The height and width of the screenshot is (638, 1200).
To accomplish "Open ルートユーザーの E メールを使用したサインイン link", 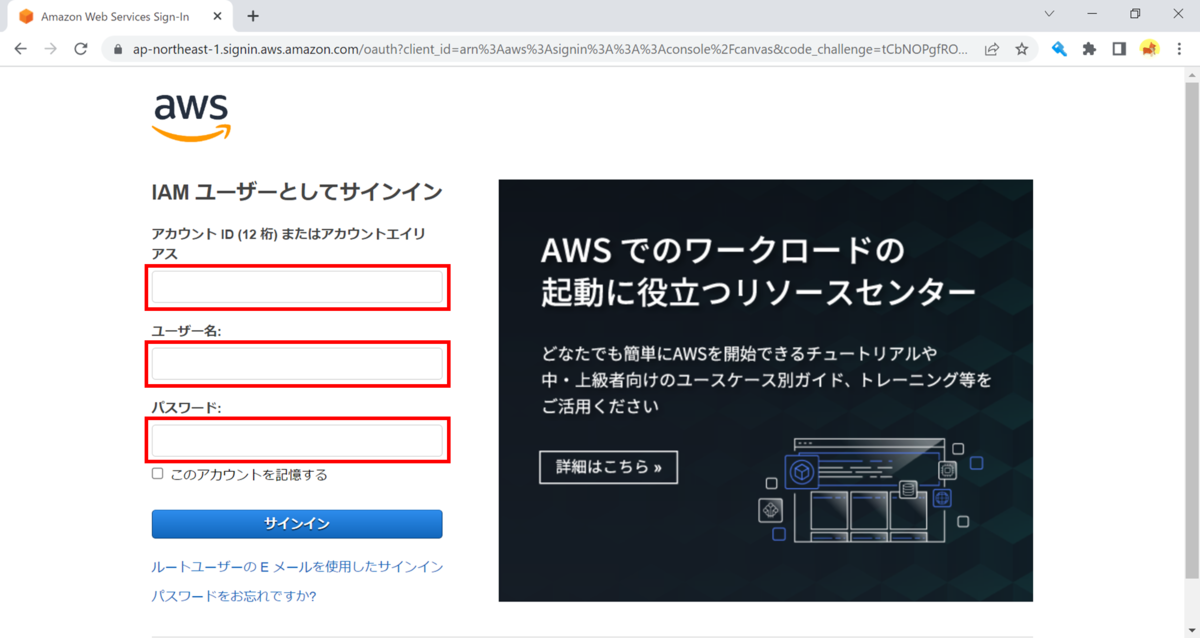I will [x=297, y=567].
